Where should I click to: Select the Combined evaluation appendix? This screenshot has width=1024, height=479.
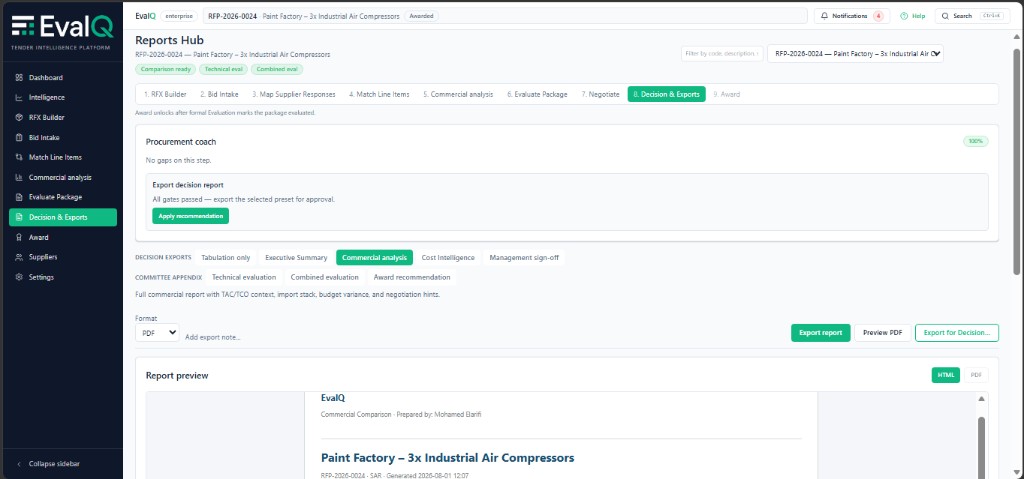point(325,277)
